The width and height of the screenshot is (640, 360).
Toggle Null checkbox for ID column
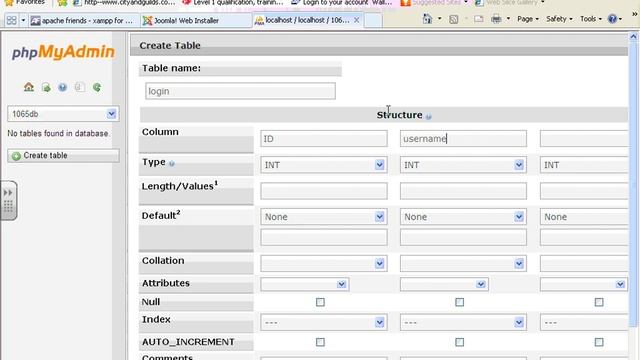(x=320, y=302)
